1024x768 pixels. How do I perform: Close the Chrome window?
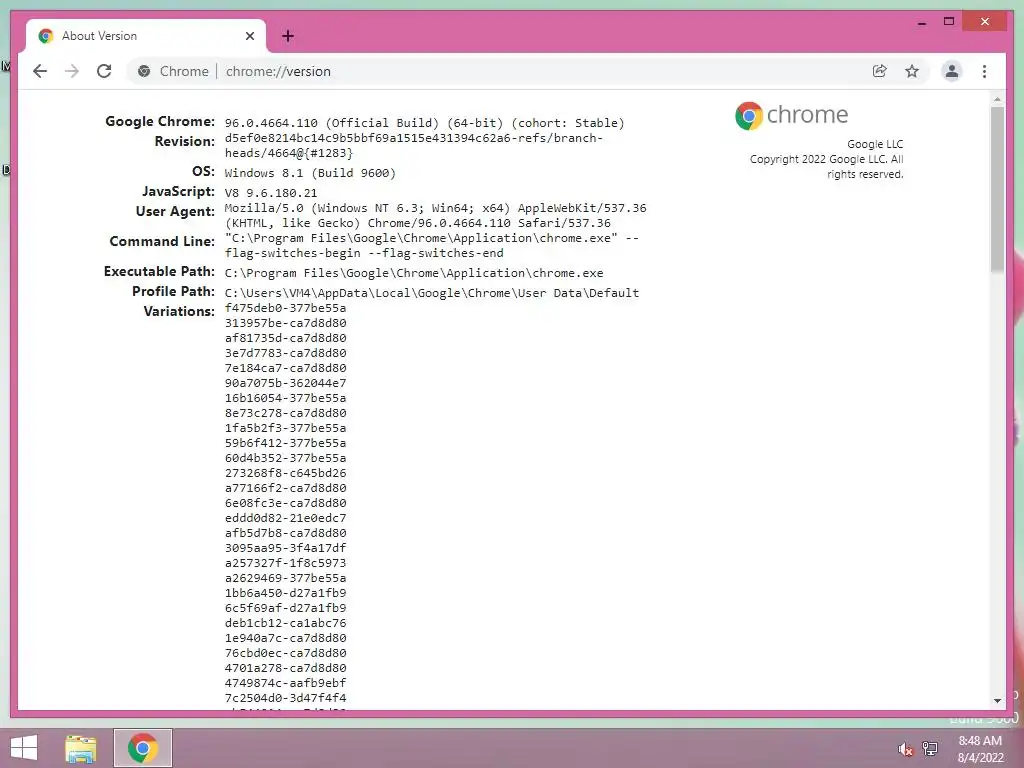[985, 22]
